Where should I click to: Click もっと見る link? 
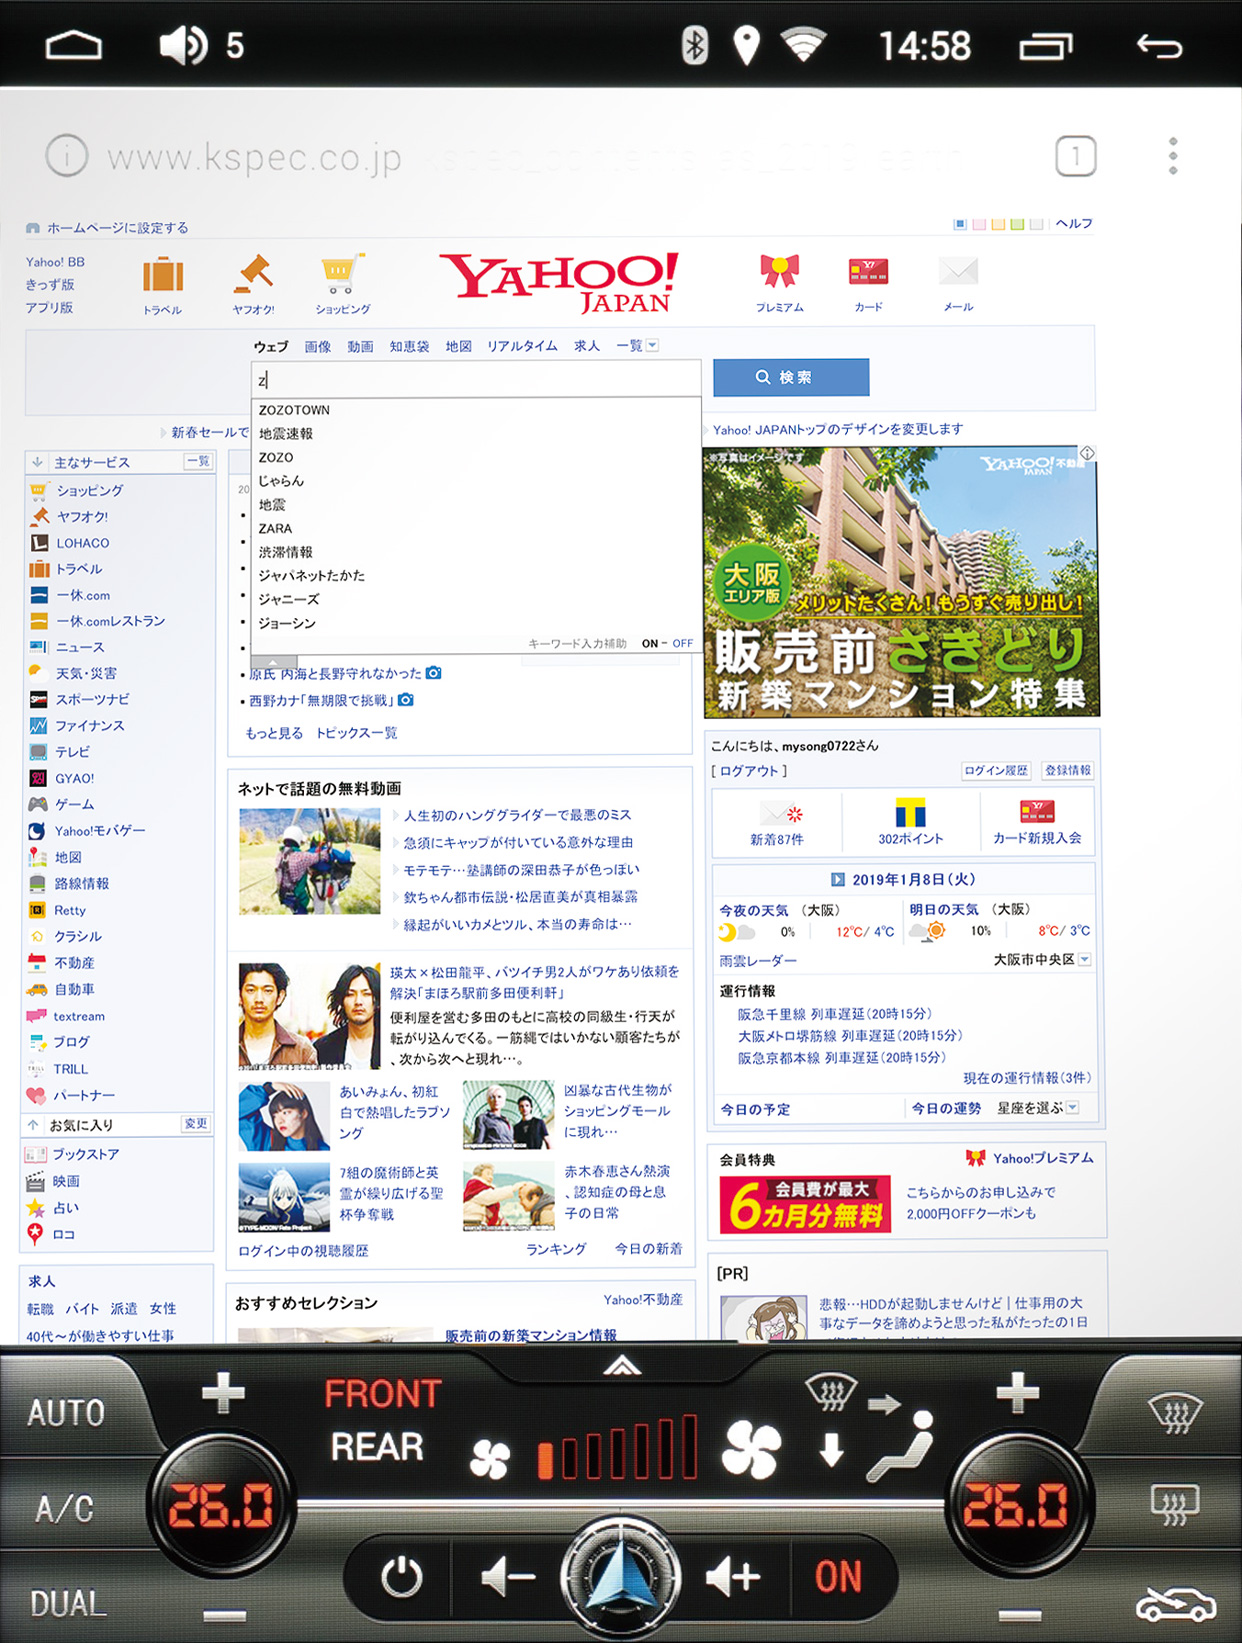coord(274,733)
